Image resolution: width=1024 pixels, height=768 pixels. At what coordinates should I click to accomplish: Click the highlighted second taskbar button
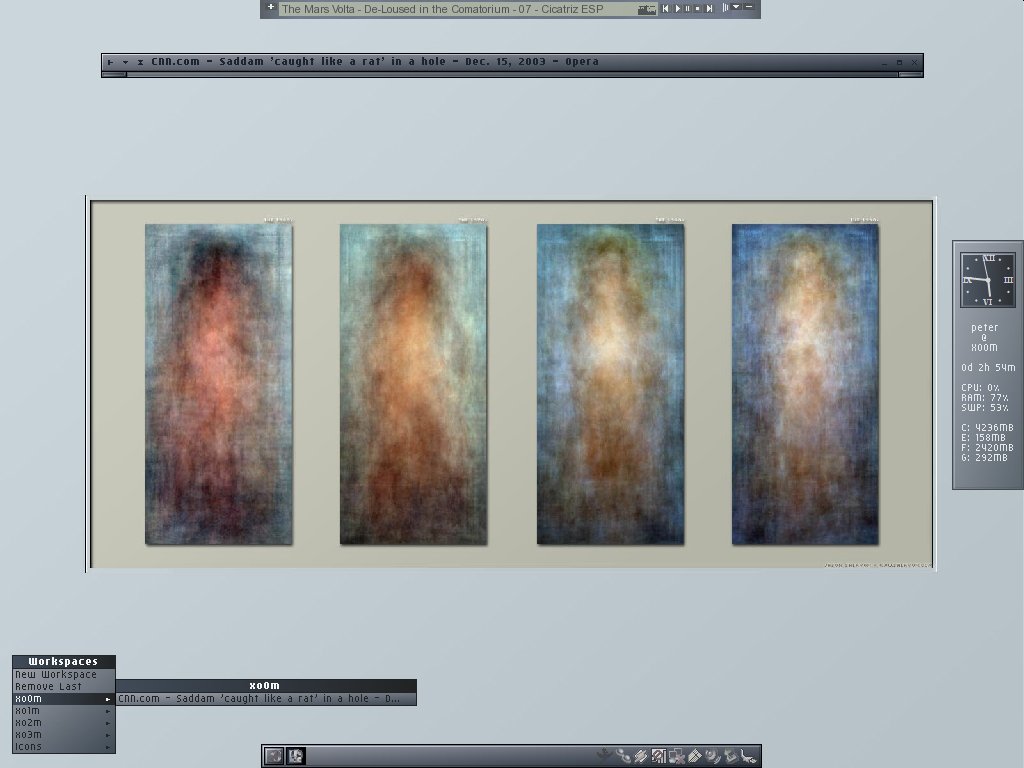tap(296, 756)
